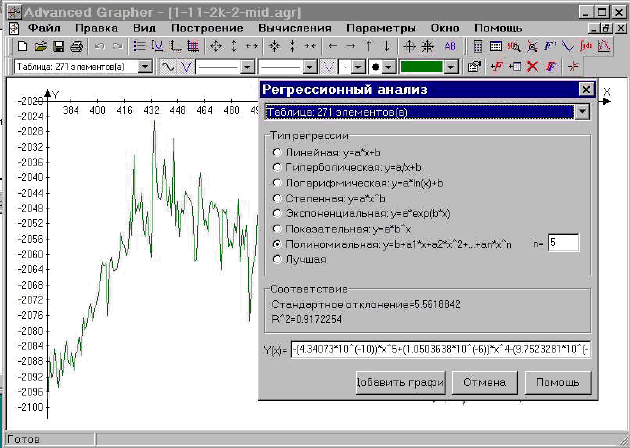Click the integration icon in the toolbar
The height and width of the screenshot is (448, 630).
(586, 46)
